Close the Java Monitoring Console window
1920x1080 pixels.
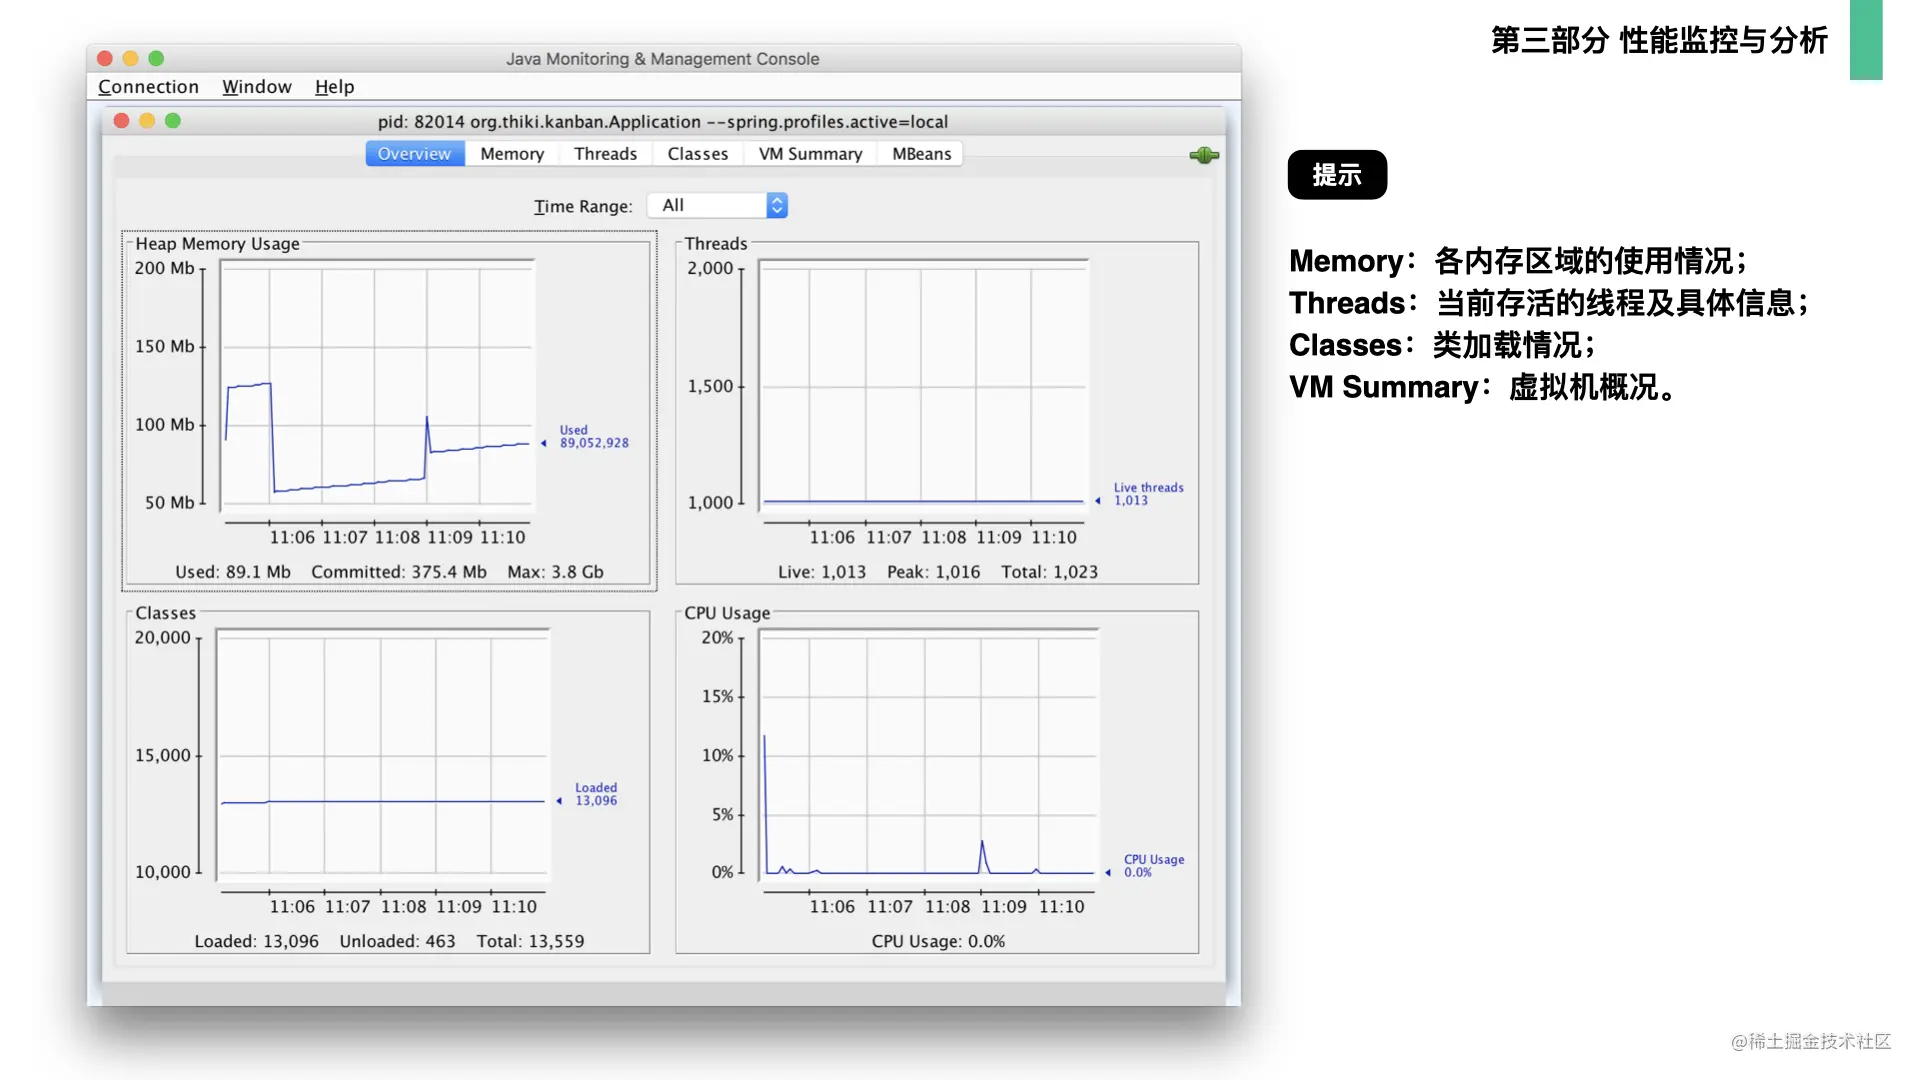104,59
